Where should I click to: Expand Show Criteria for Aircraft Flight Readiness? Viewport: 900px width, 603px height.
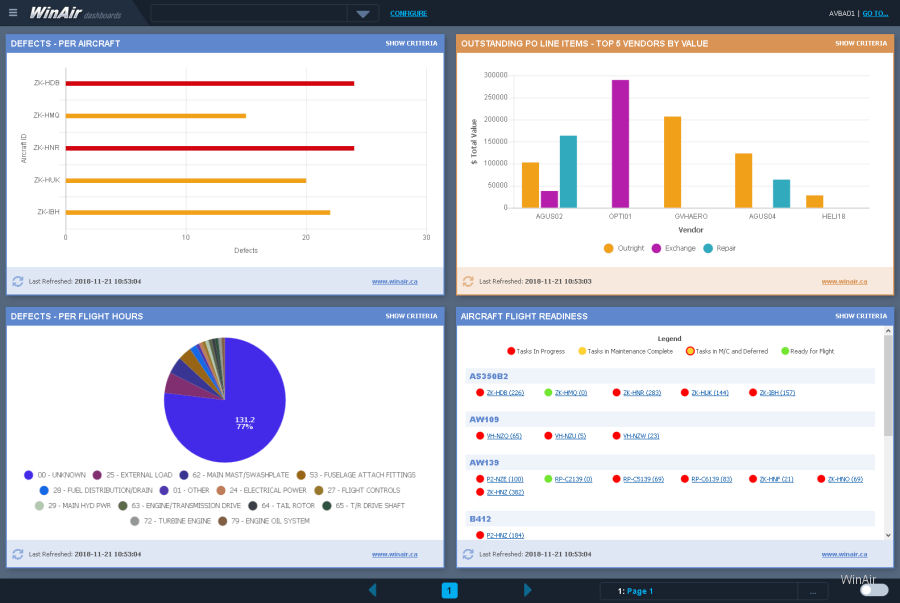860,316
